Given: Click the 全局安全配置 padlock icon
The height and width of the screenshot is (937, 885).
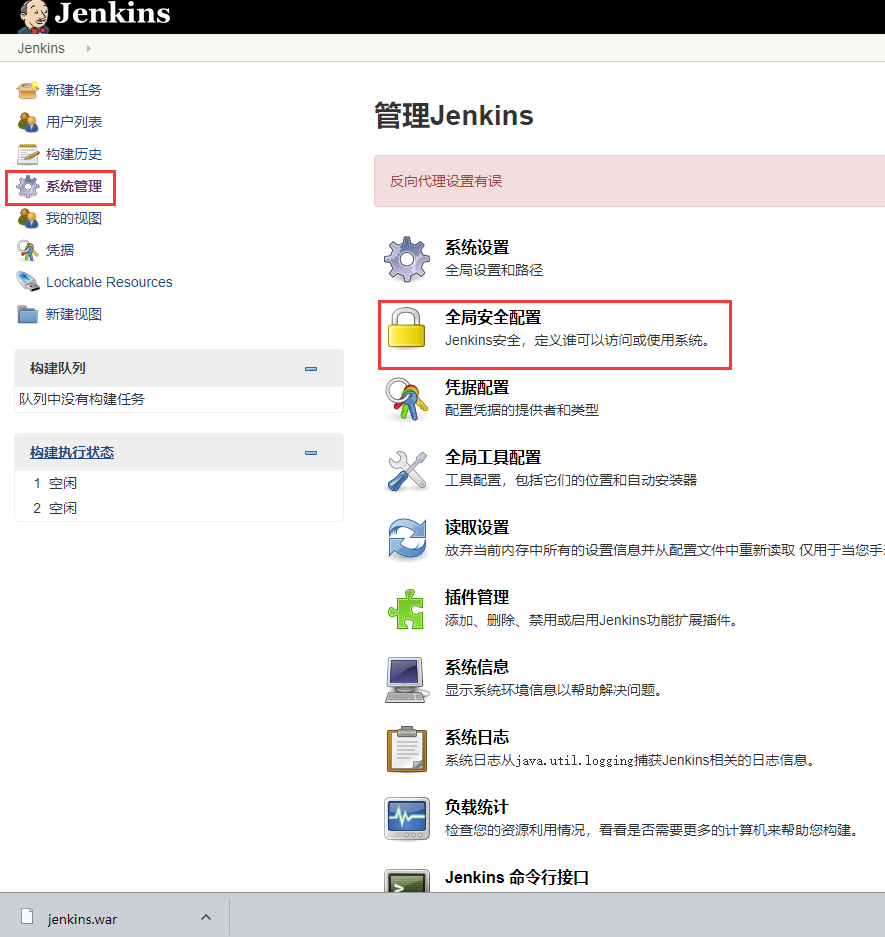Looking at the screenshot, I should [406, 327].
